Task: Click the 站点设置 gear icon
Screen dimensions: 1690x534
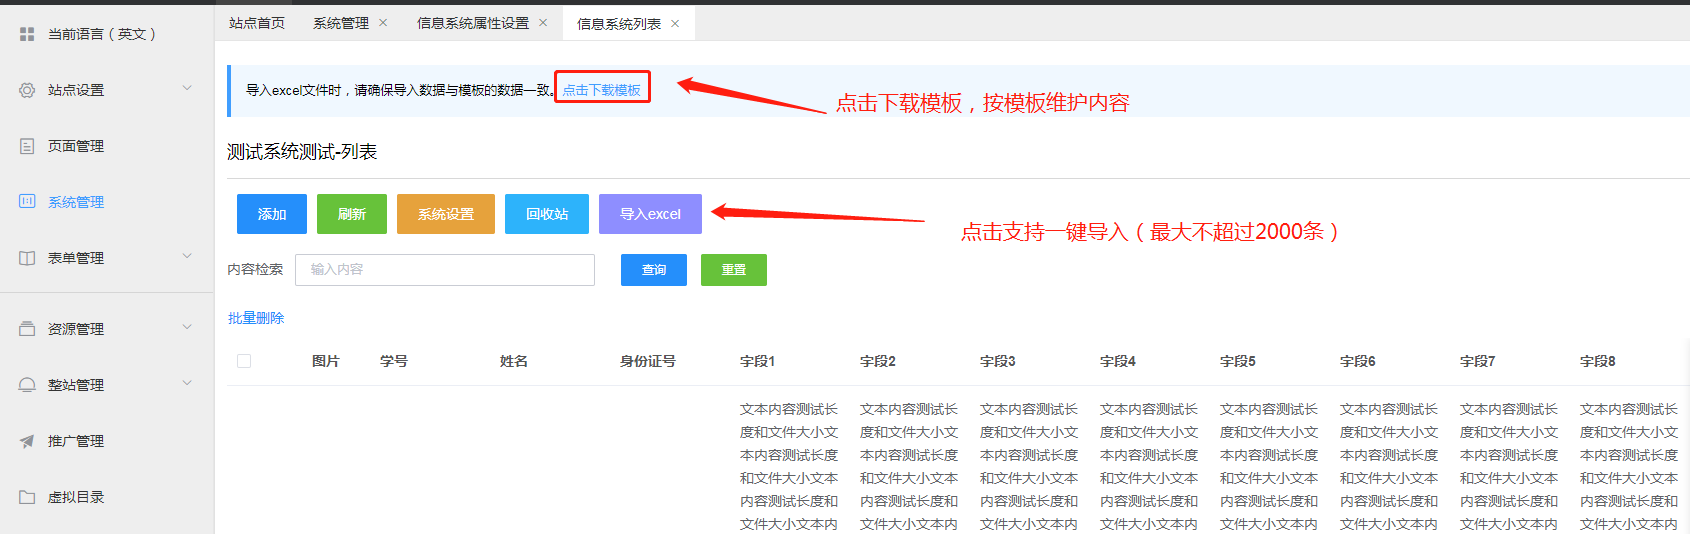Action: (27, 90)
